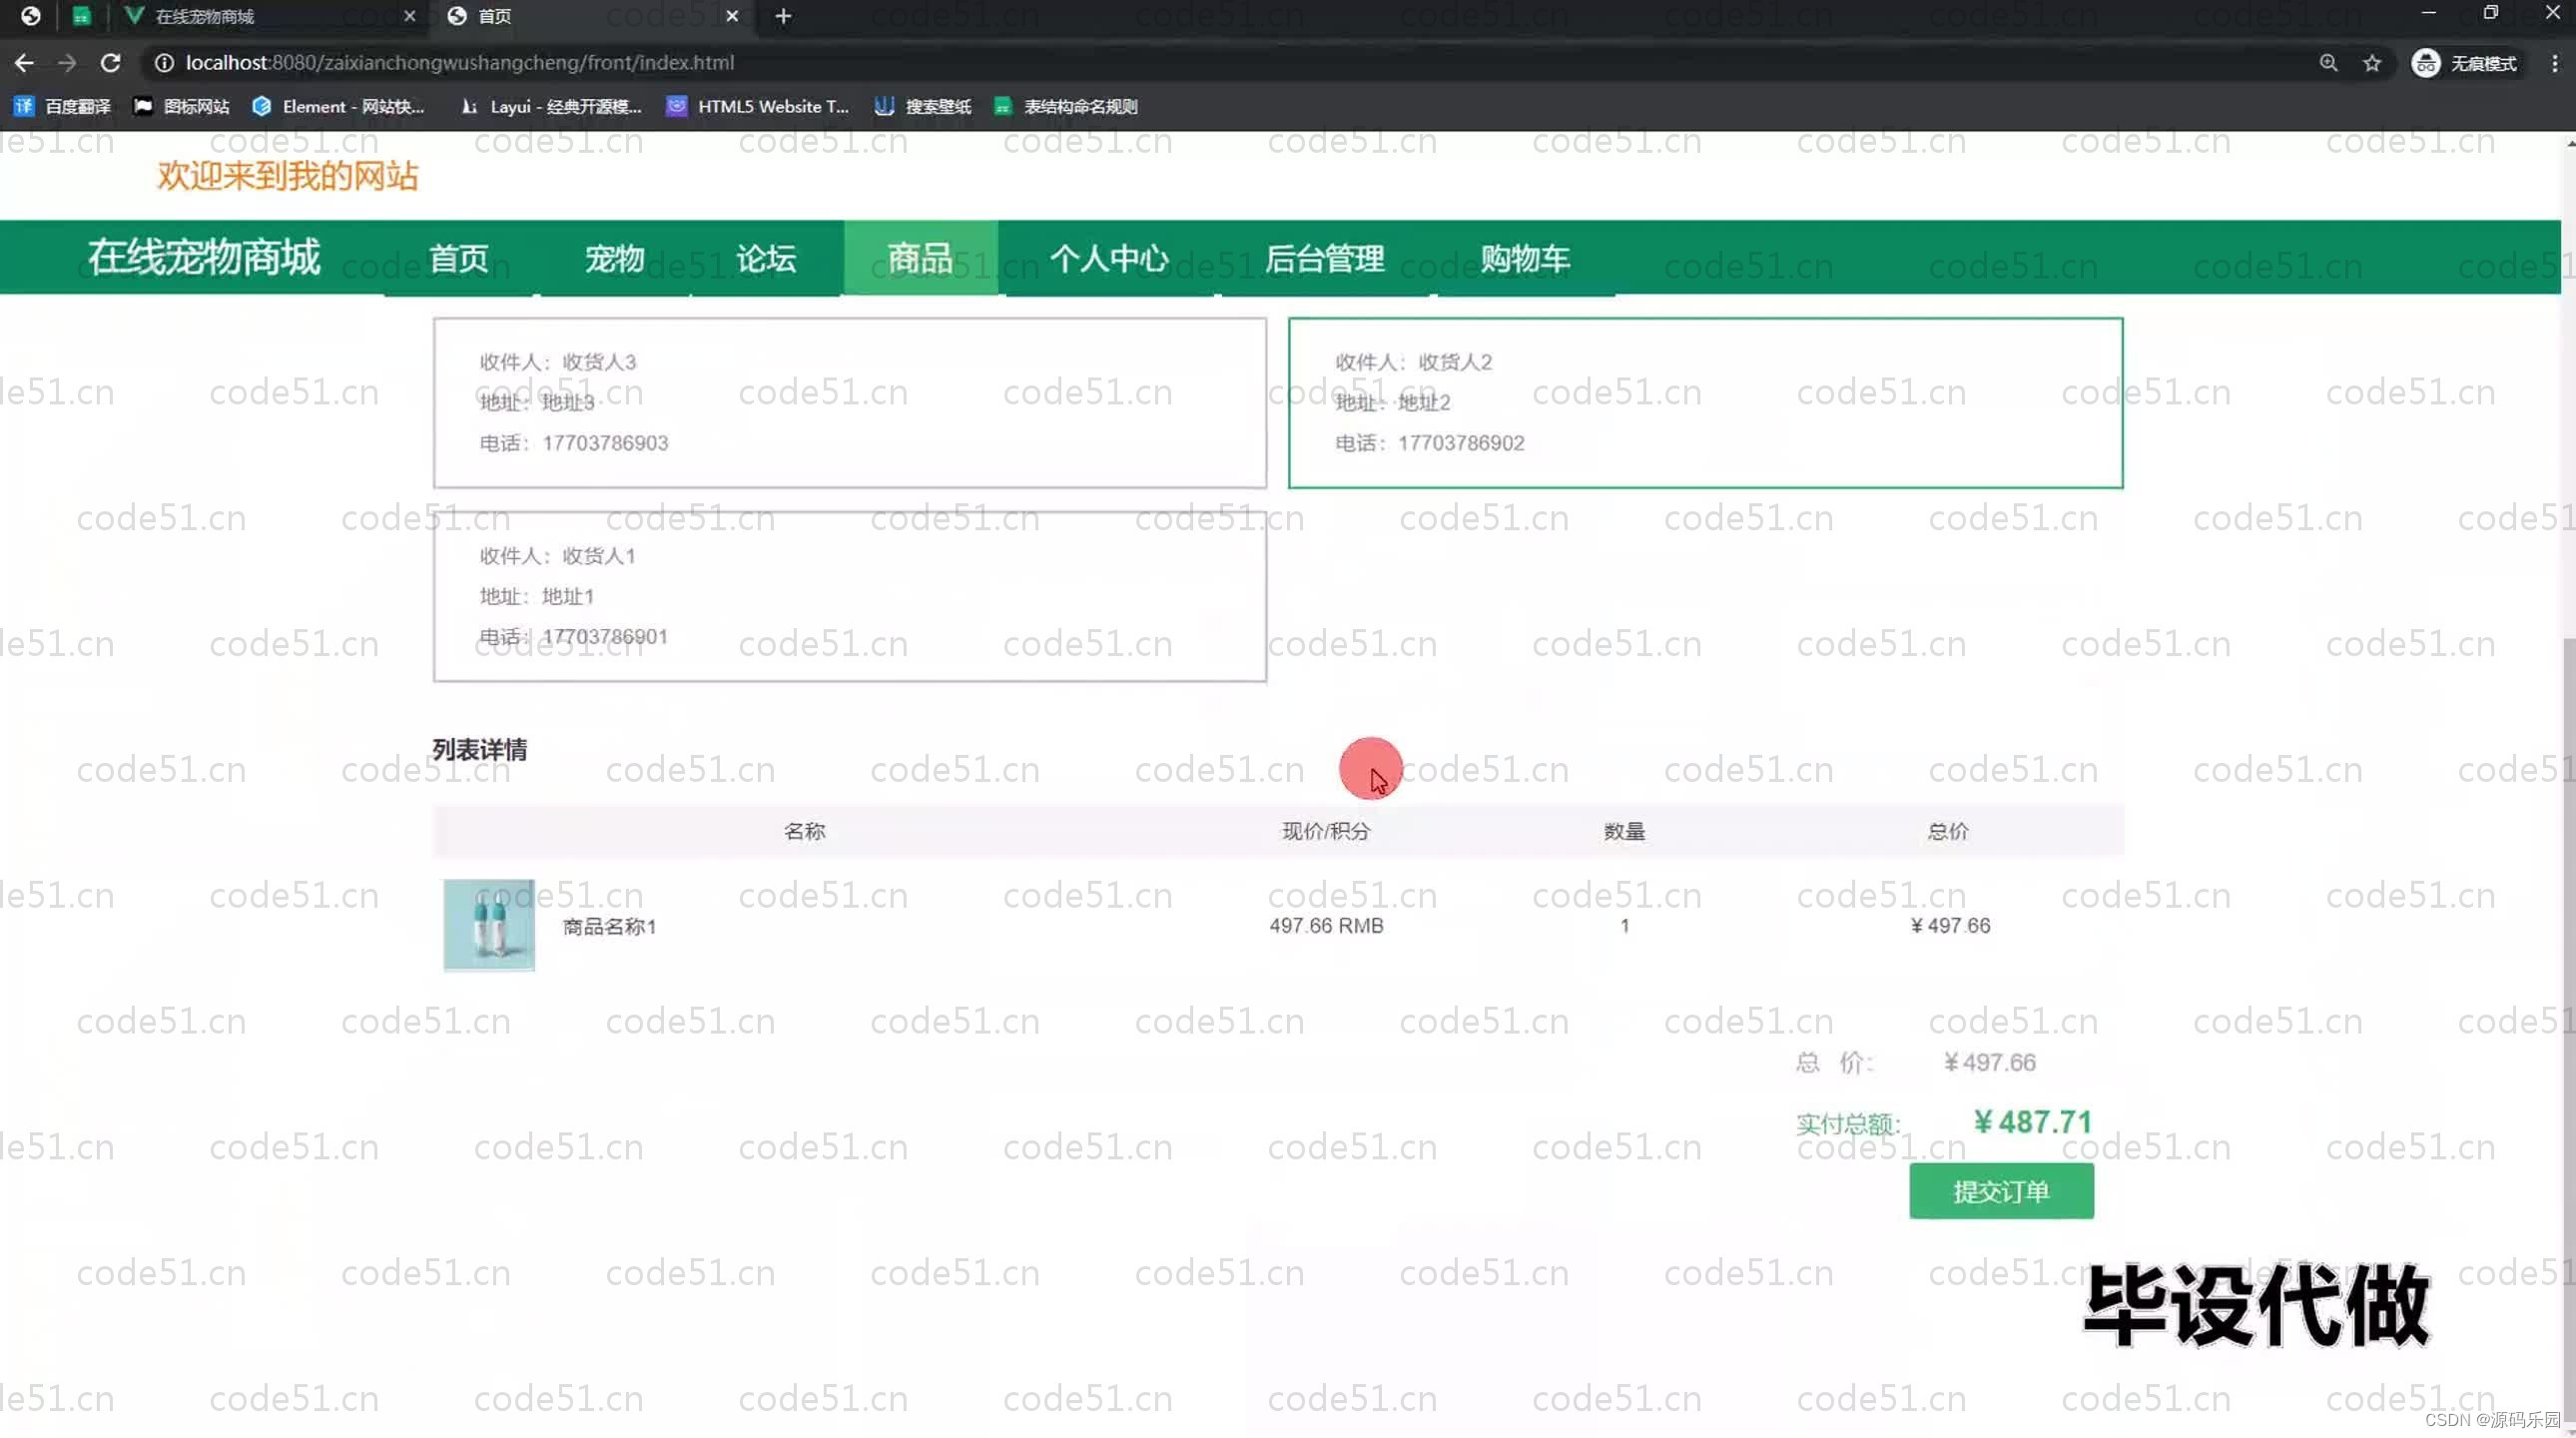Image resolution: width=2576 pixels, height=1438 pixels.
Task: Click the 实付总额 ¥487.71 amount
Action: 2032,1122
